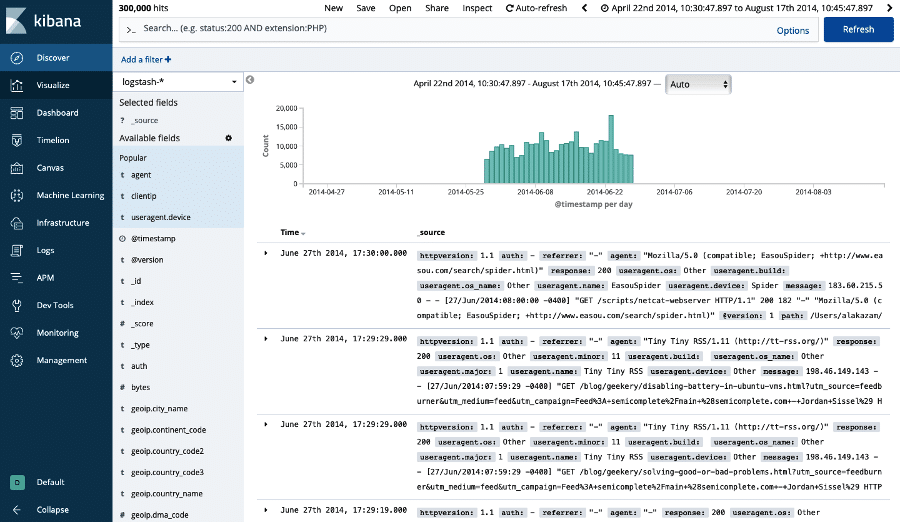Open Canvas workspace icon
Screen dimensions: 900x522
pos(18,168)
